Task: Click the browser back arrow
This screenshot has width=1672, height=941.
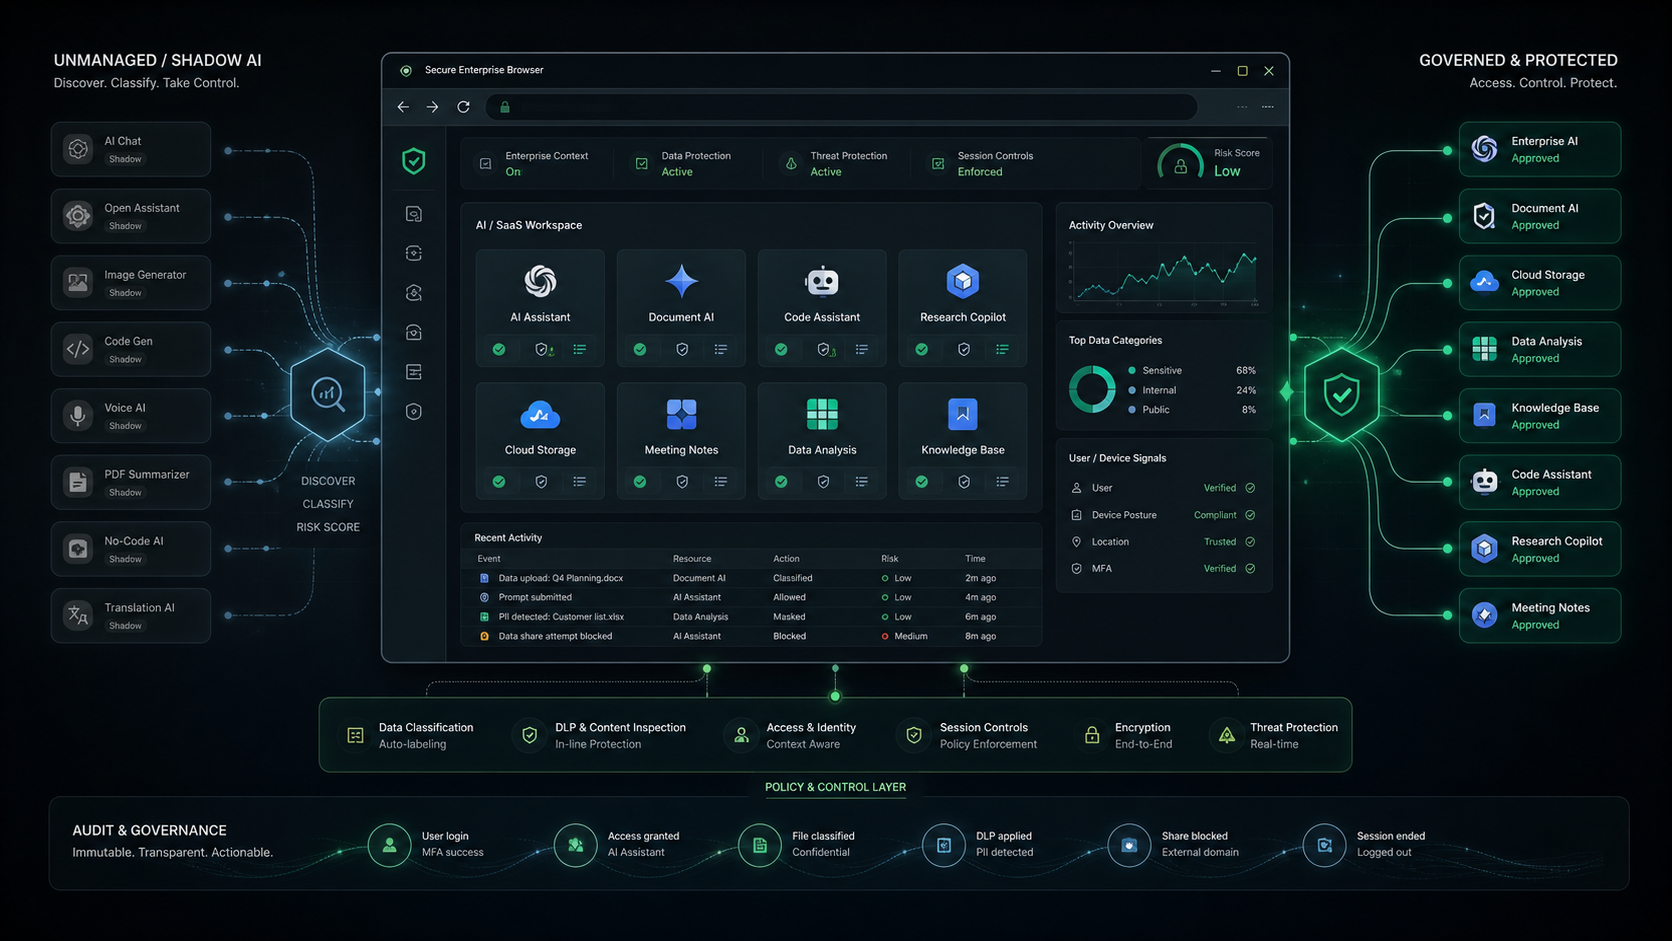Action: 403,107
